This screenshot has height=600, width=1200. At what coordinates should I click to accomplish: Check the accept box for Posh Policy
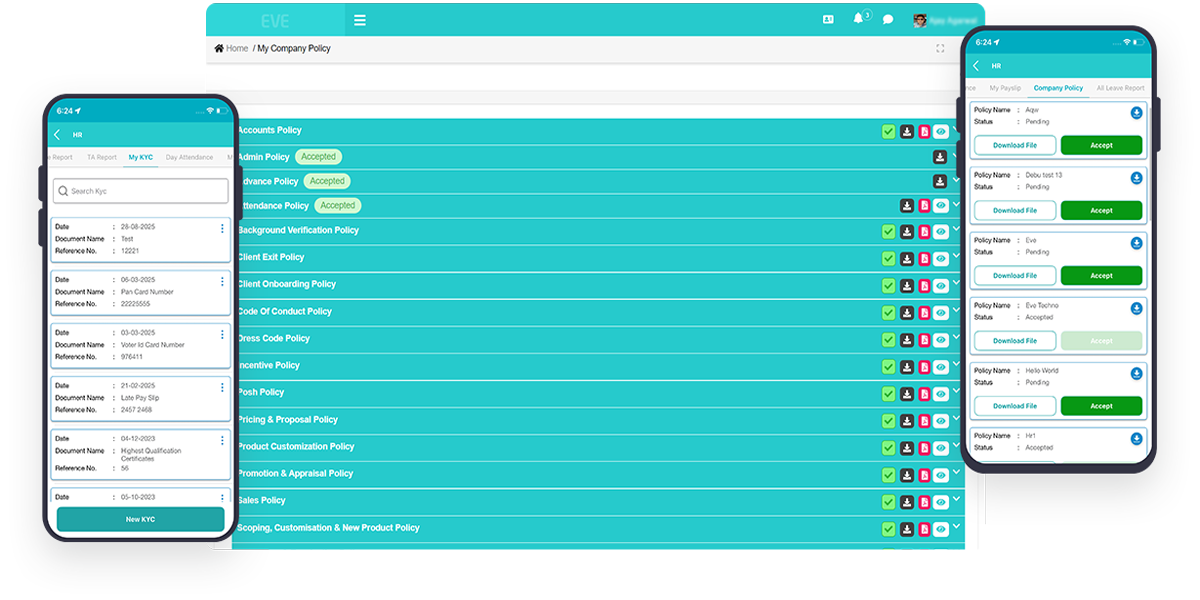click(888, 394)
